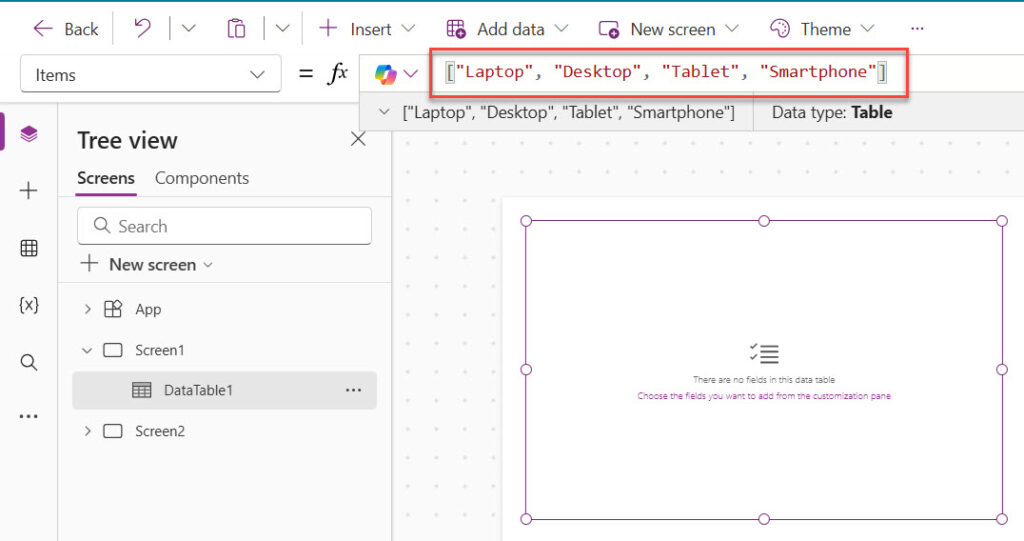Open the Copilot formula assistant icon

coord(386,74)
